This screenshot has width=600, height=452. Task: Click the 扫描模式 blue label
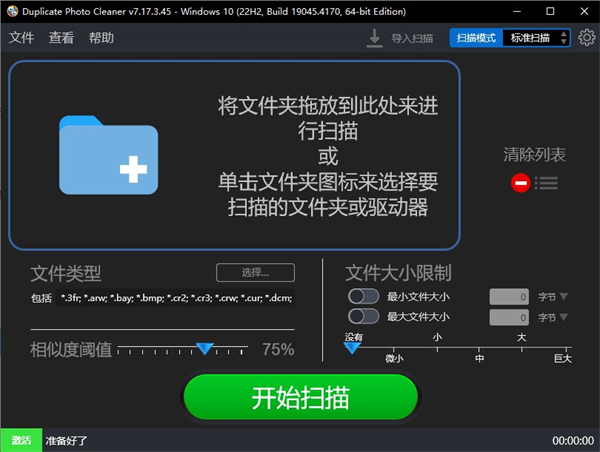(x=476, y=38)
